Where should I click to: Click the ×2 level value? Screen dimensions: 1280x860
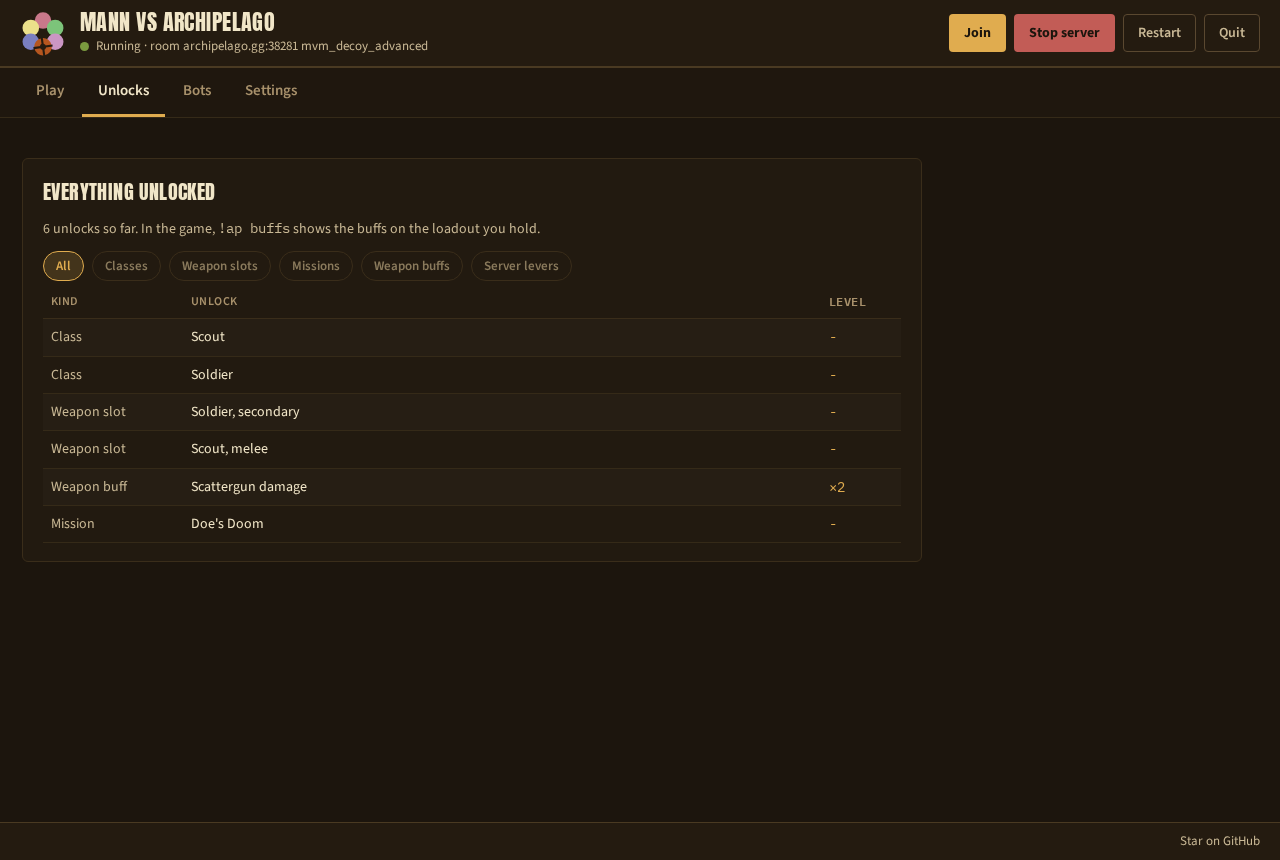click(837, 487)
